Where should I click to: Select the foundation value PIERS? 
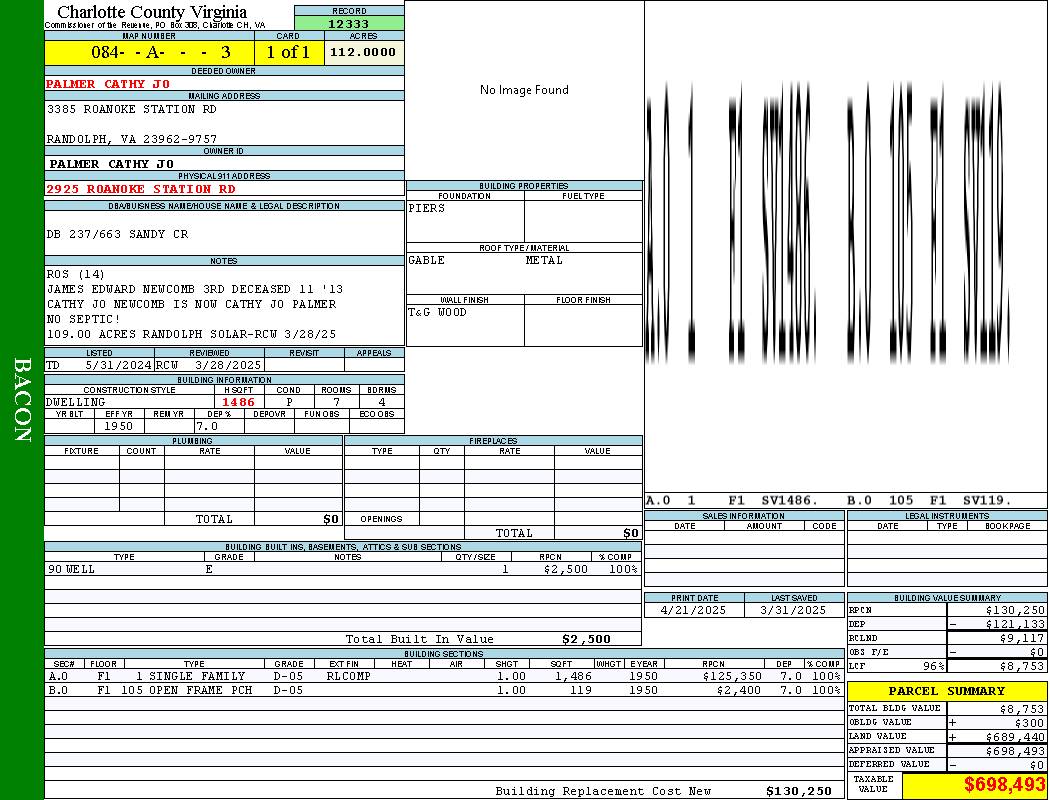tap(427, 208)
